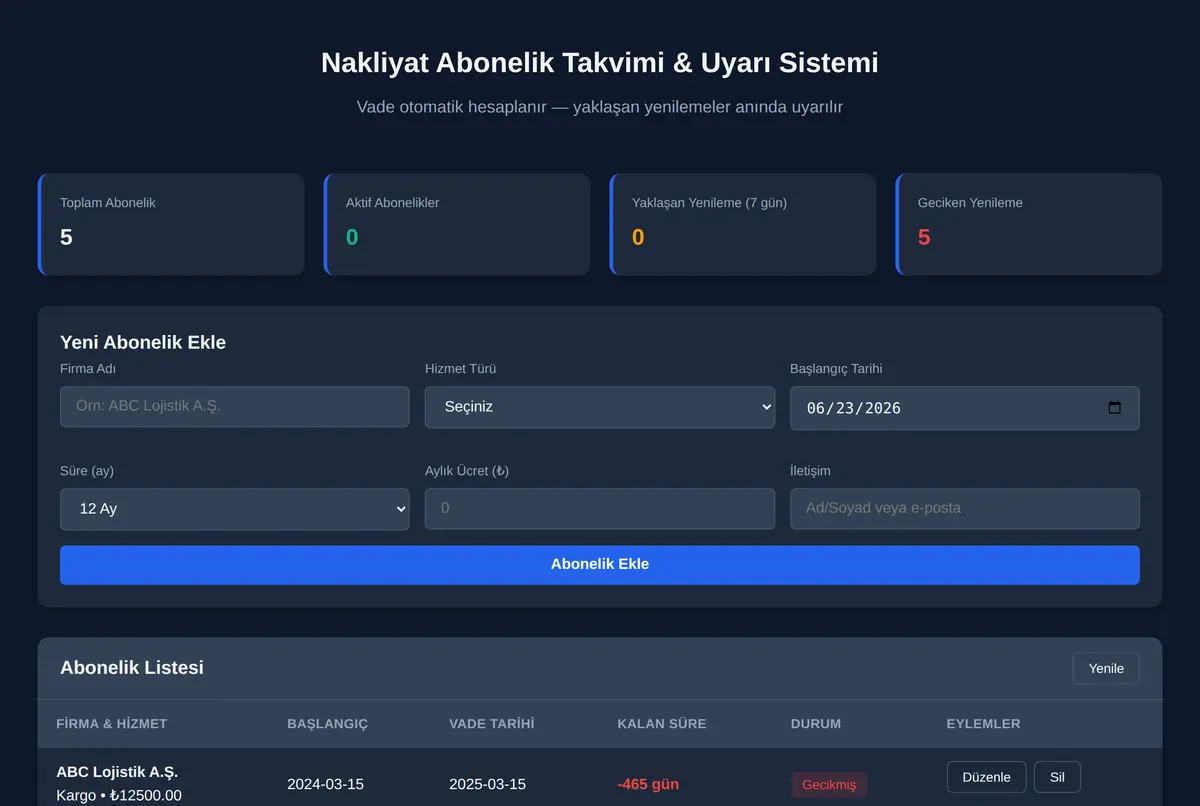
Task: Expand the Süre (ay) dropdown
Action: tap(235, 509)
